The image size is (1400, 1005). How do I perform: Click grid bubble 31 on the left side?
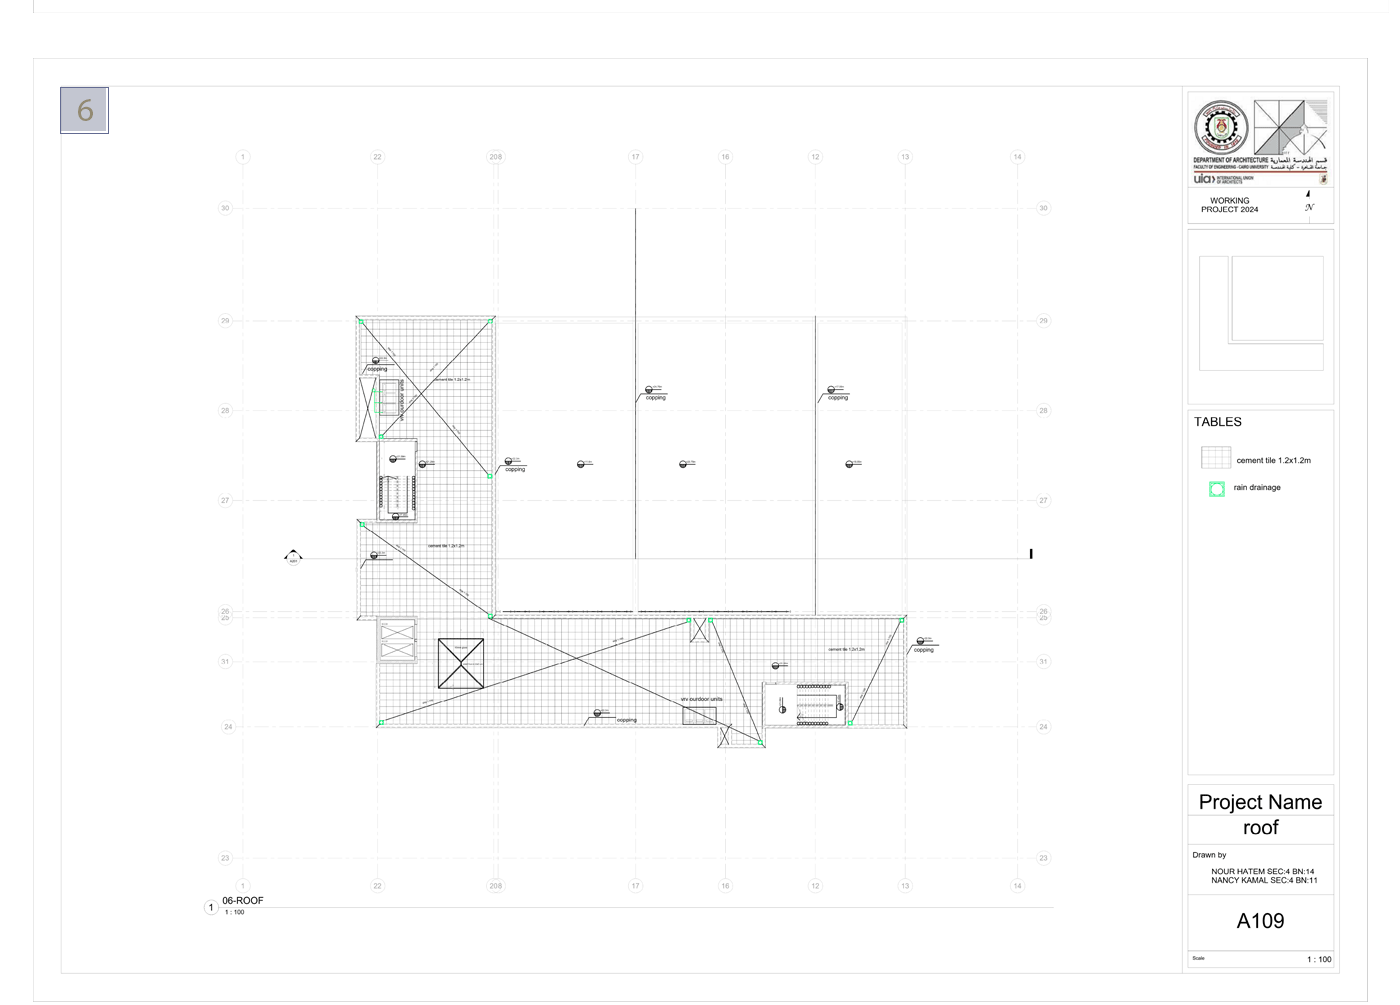pyautogui.click(x=225, y=661)
